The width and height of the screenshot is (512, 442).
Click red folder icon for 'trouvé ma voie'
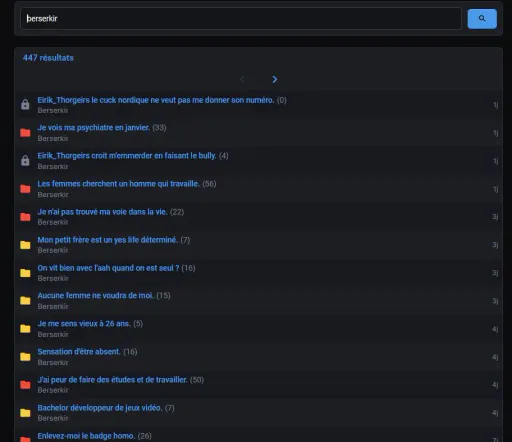tap(25, 217)
